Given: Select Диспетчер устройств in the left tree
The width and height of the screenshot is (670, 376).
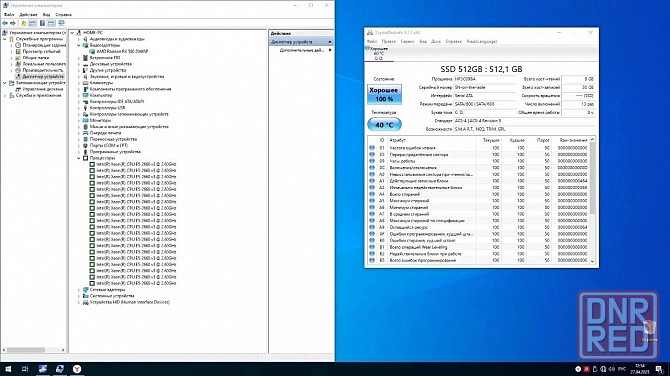Looking at the screenshot, I should 43,76.
